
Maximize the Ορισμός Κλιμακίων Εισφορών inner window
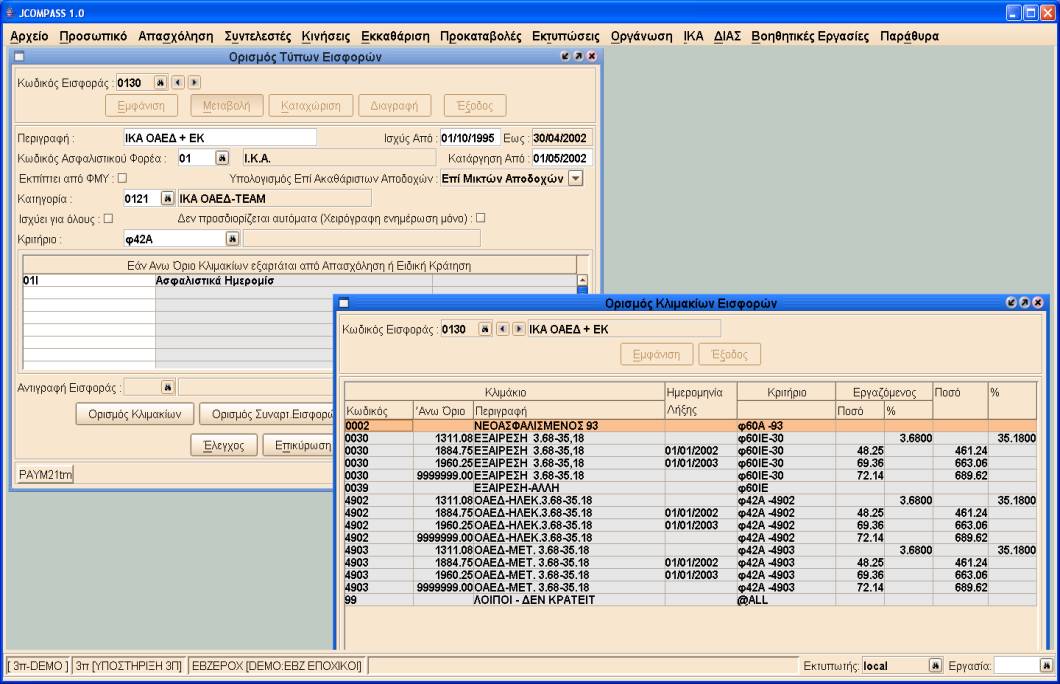coord(1025,303)
